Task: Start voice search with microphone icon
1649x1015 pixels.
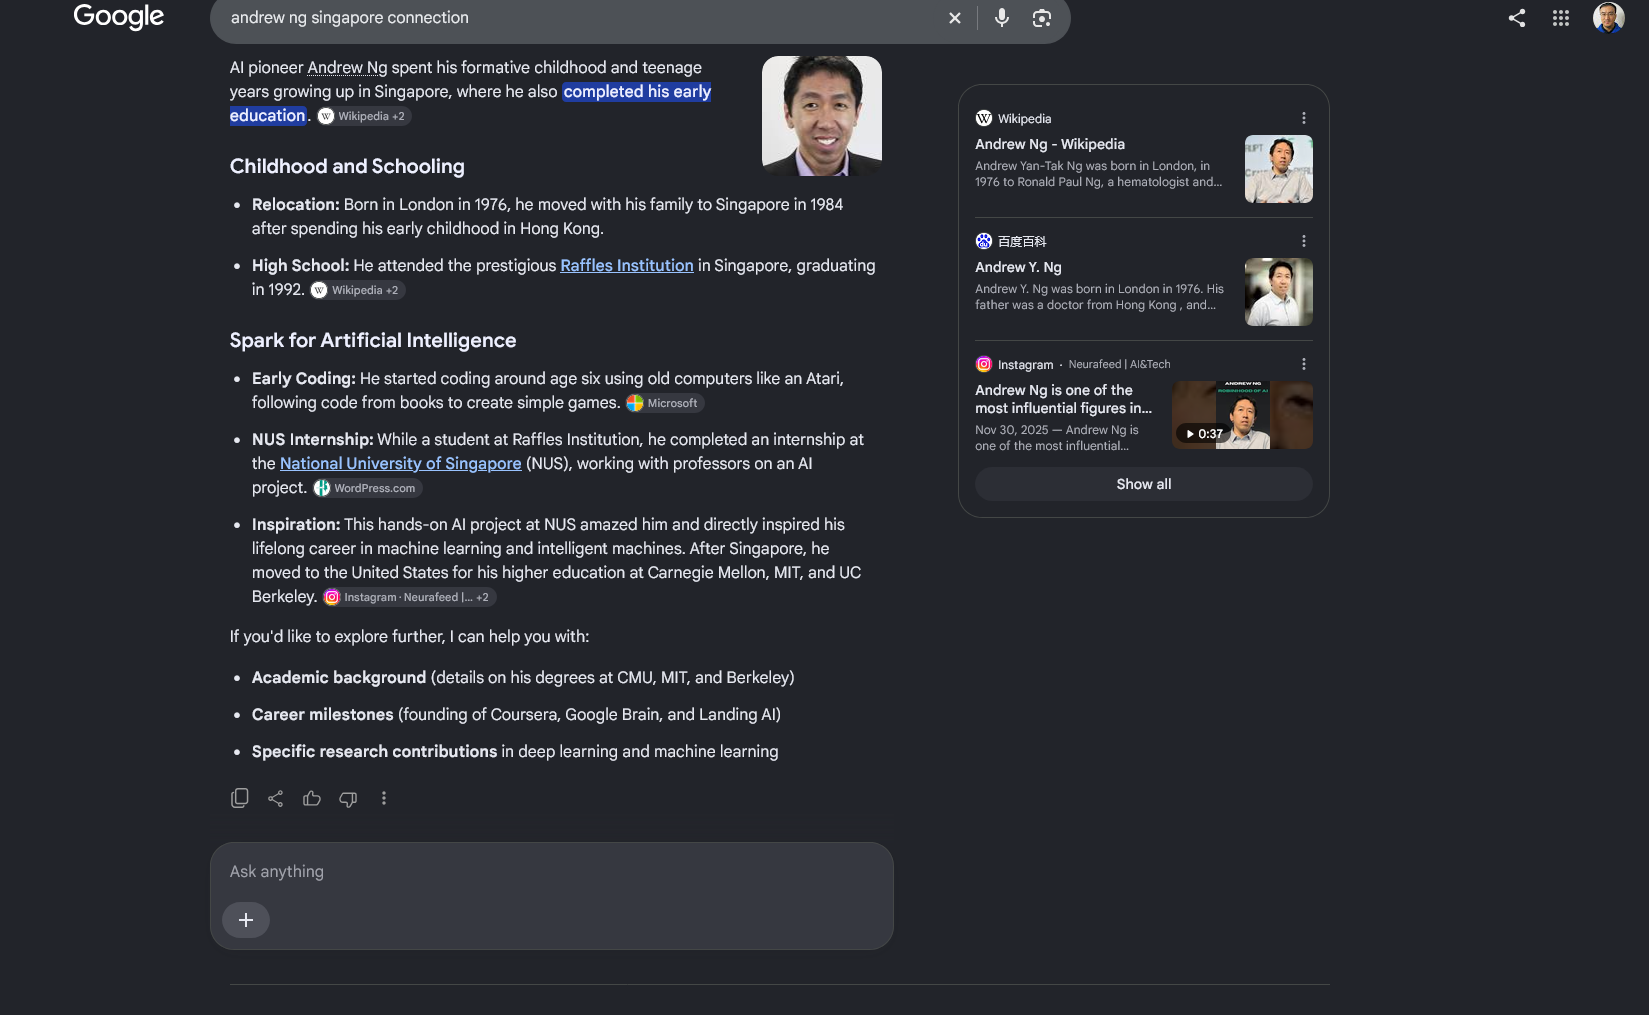Action: 1001,18
